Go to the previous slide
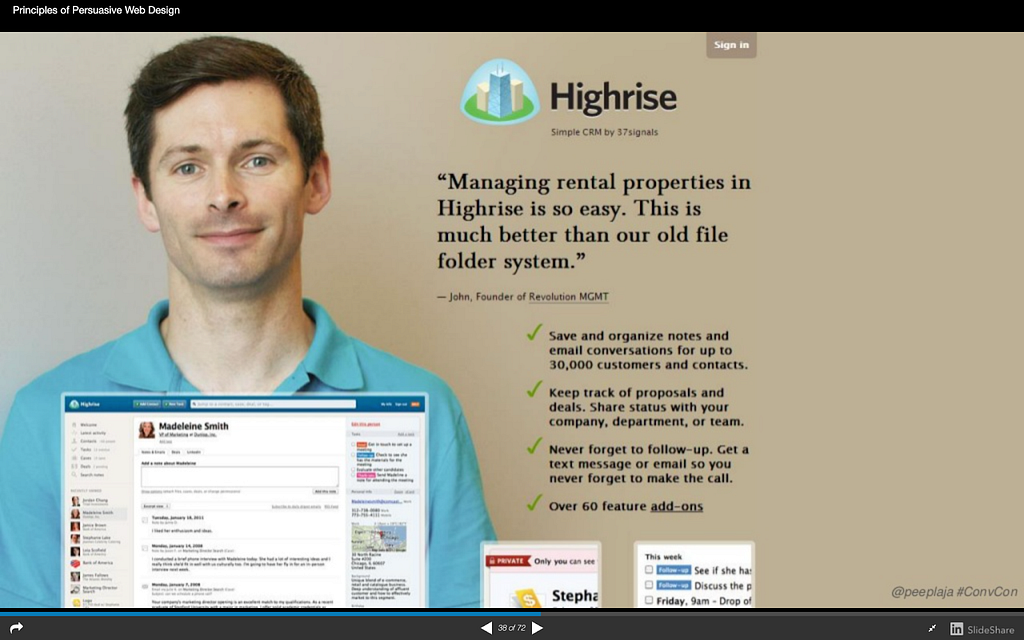This screenshot has width=1024, height=640. [487, 628]
